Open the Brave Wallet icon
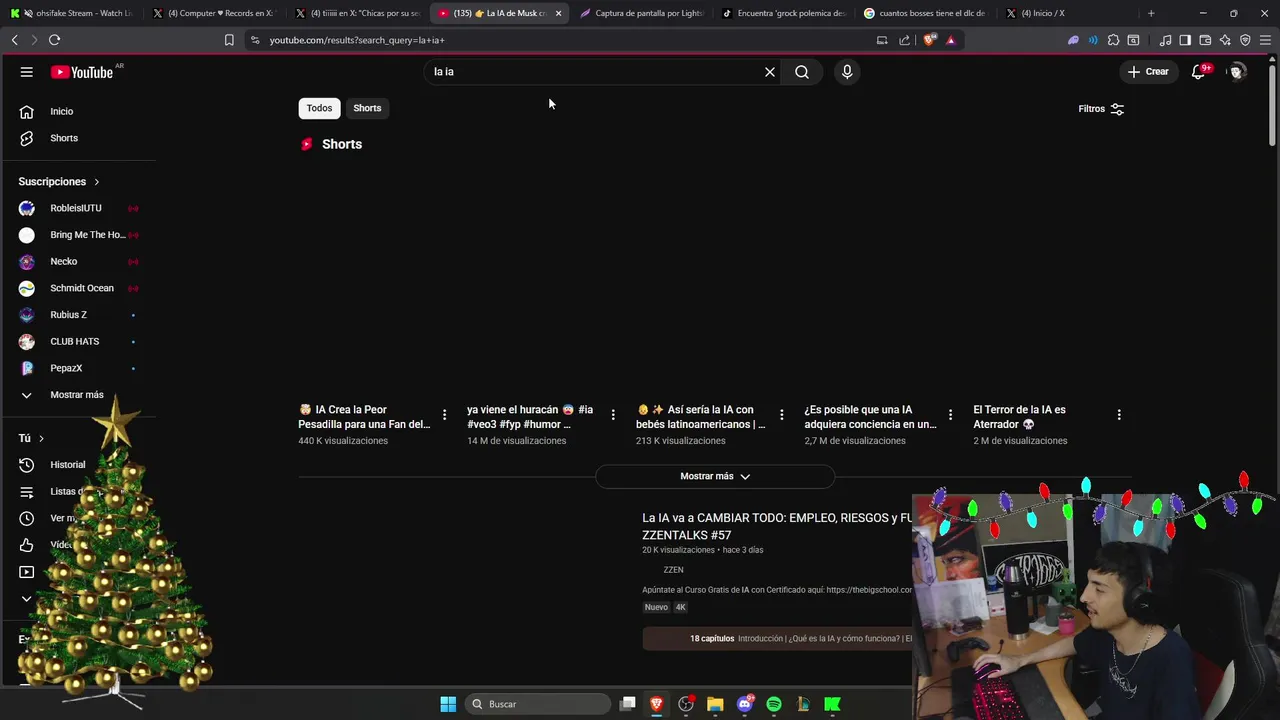 (1205, 40)
